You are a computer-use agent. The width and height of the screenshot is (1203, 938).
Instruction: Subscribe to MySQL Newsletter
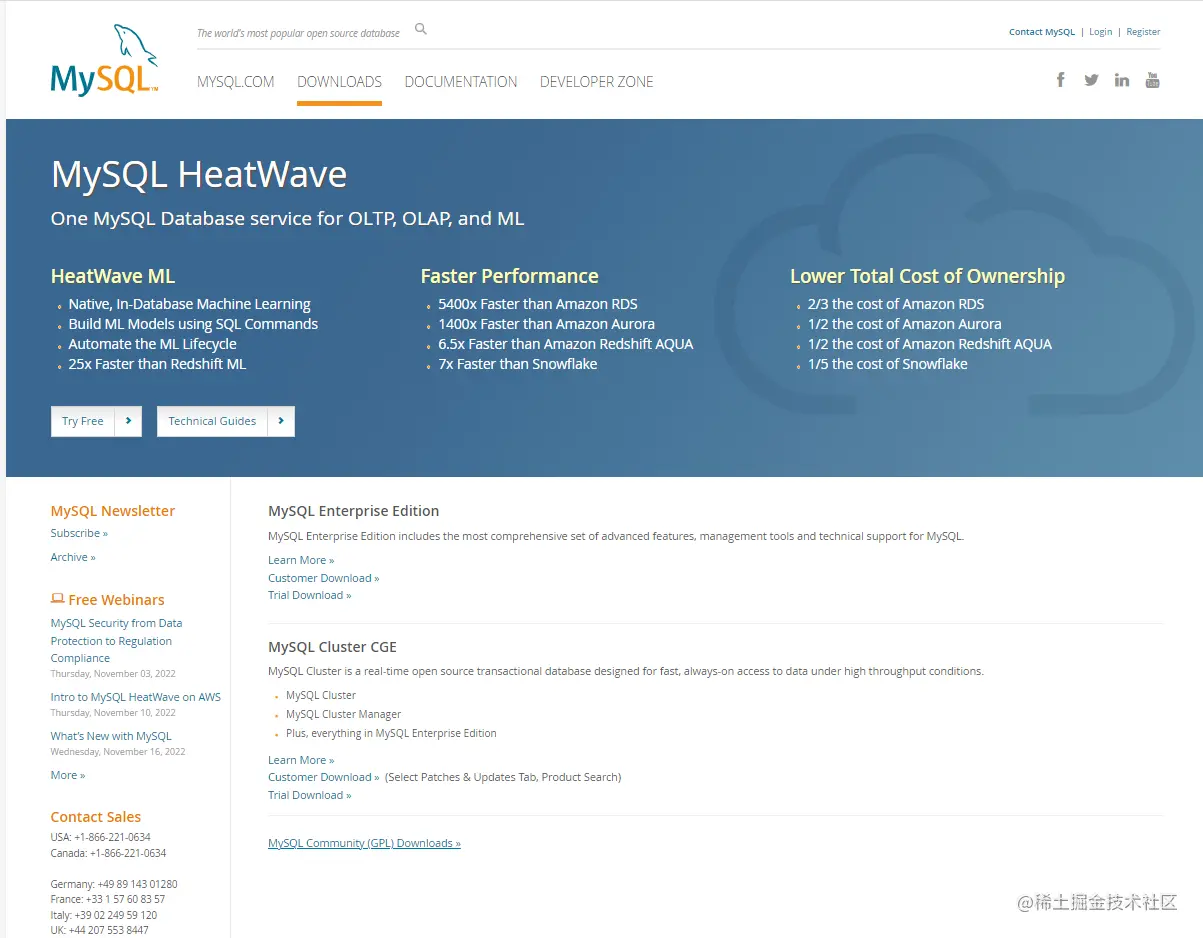[79, 533]
